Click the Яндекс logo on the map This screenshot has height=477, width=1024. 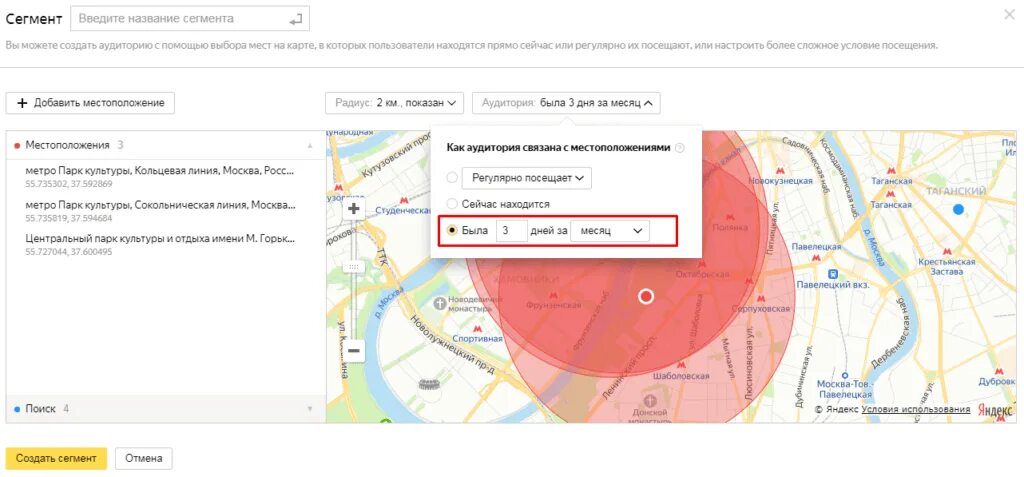(x=995, y=410)
